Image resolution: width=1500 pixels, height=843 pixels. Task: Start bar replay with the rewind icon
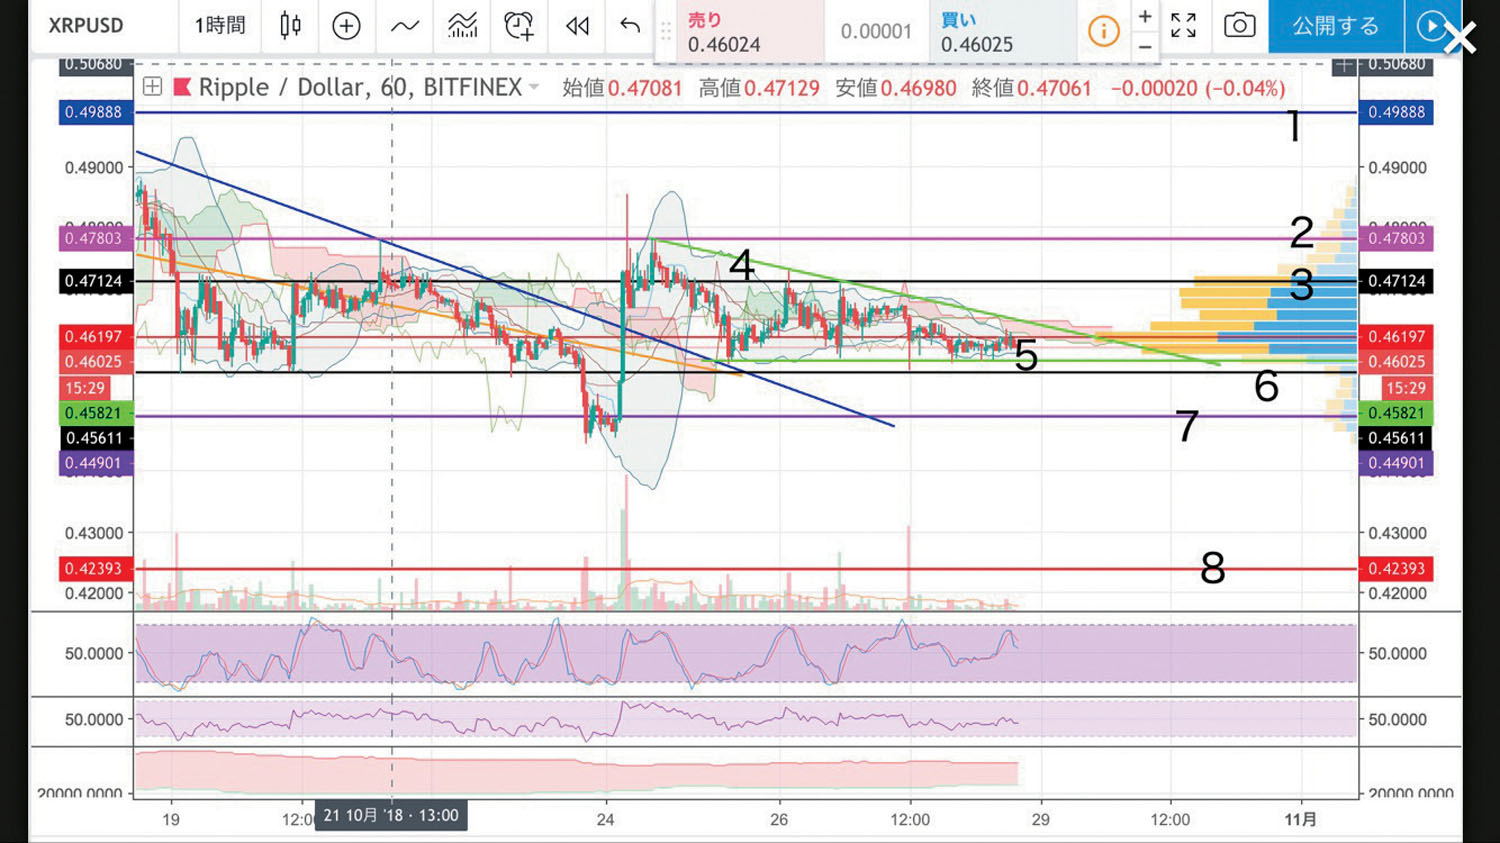tap(577, 26)
